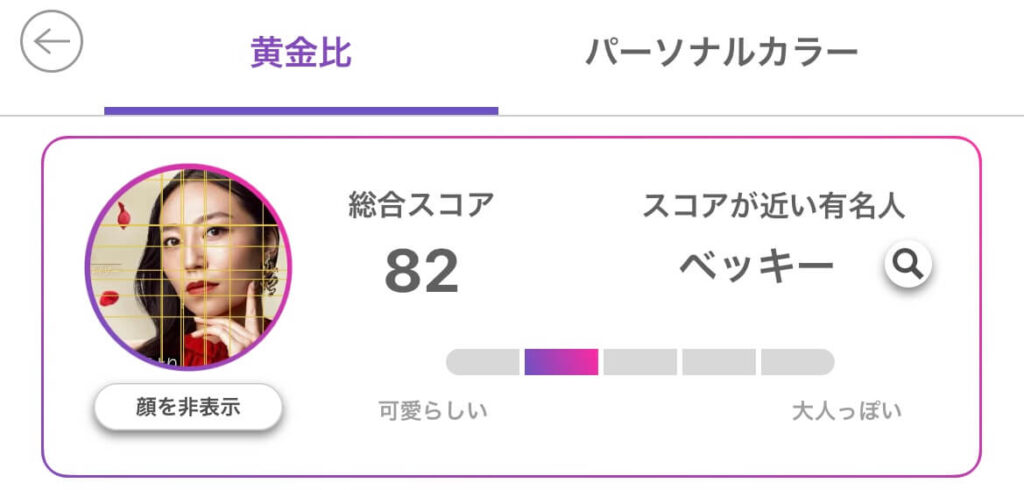Viewport: 1024px width, 490px height.
Task: Click the 総合スコア label
Action: click(x=421, y=205)
